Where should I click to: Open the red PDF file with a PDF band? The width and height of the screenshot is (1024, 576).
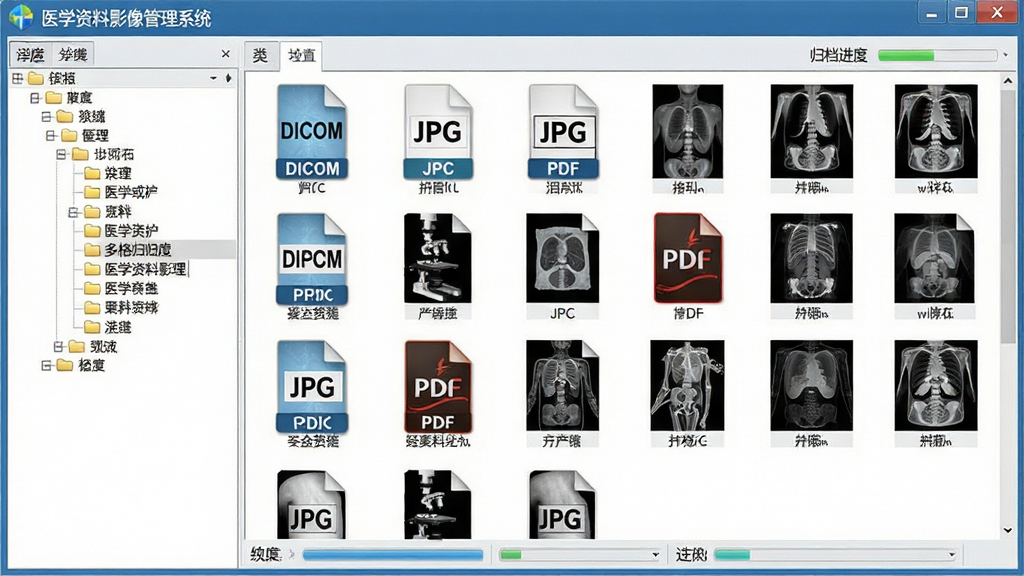click(438, 387)
